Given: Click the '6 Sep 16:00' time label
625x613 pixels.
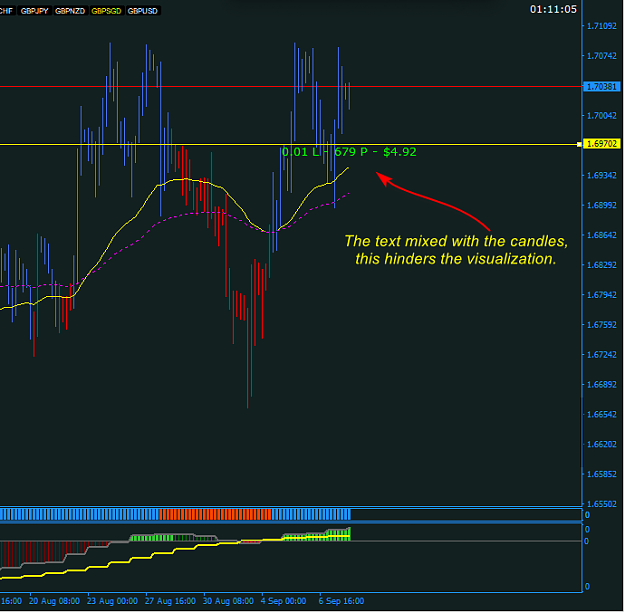Looking at the screenshot, I should tap(341, 601).
